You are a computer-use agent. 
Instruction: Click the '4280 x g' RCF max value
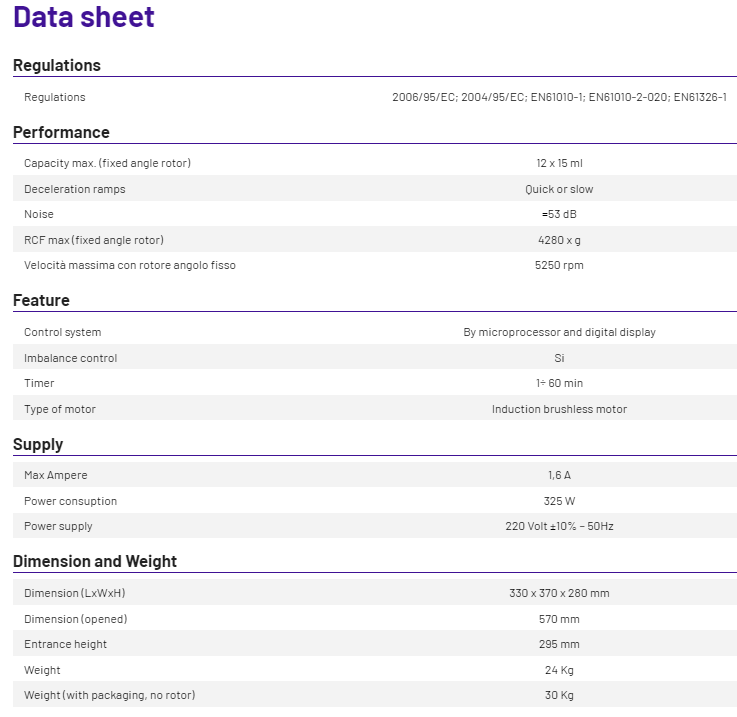pyautogui.click(x=559, y=240)
